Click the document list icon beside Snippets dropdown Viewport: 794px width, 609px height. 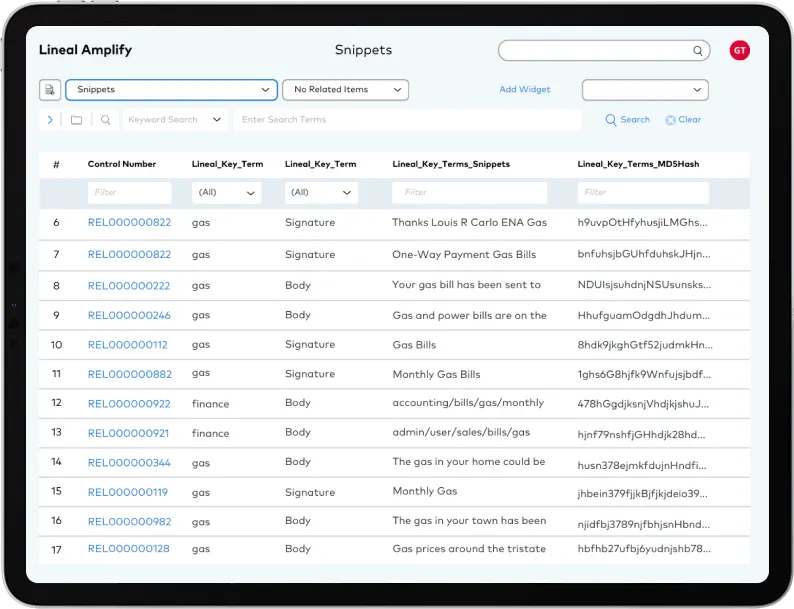pos(50,90)
